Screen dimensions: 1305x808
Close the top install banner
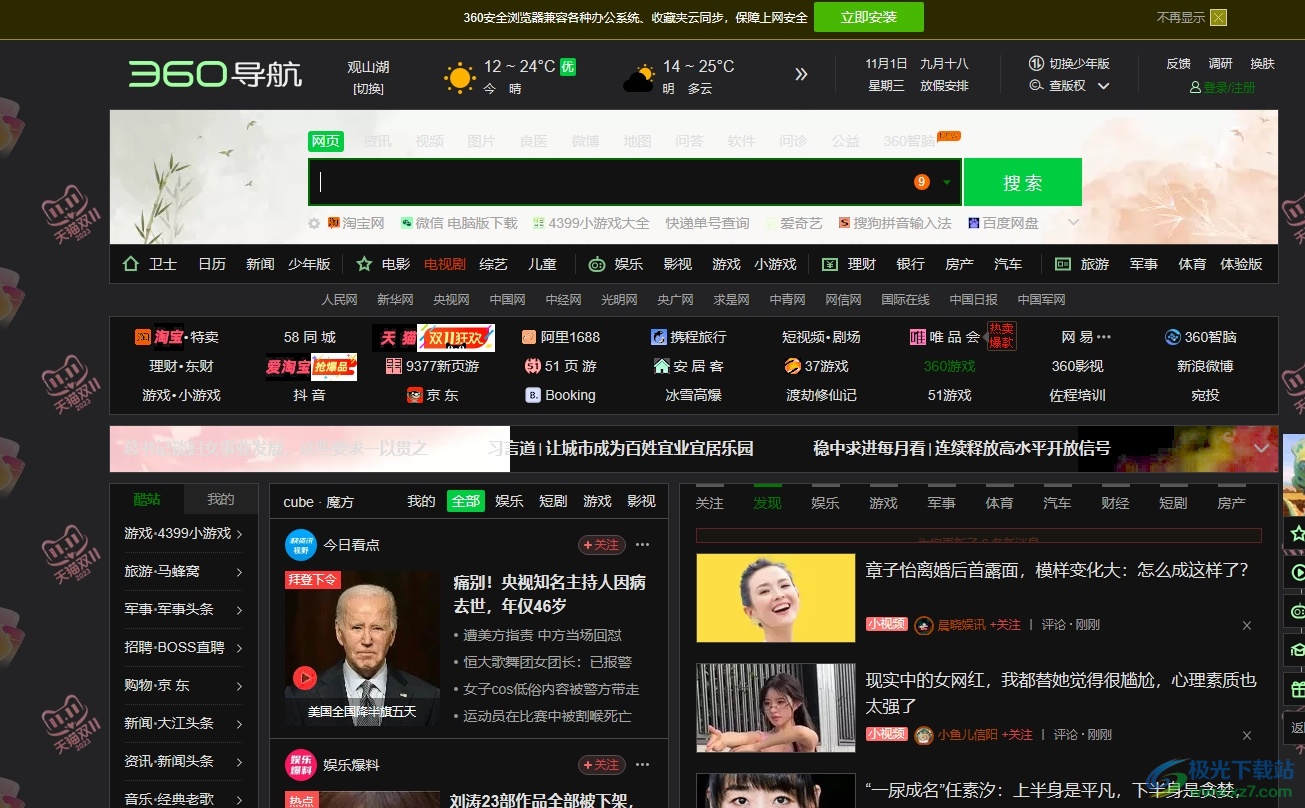(x=1218, y=17)
